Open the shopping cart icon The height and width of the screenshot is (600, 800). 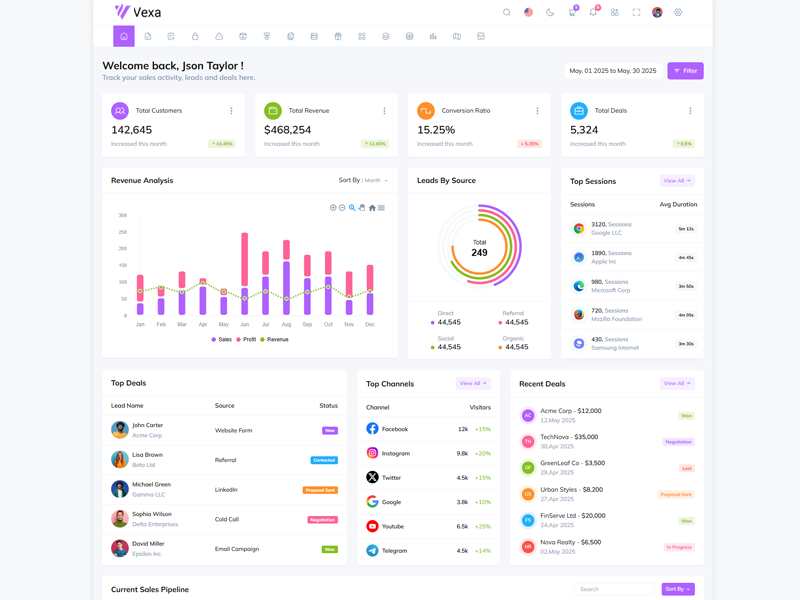click(x=572, y=13)
